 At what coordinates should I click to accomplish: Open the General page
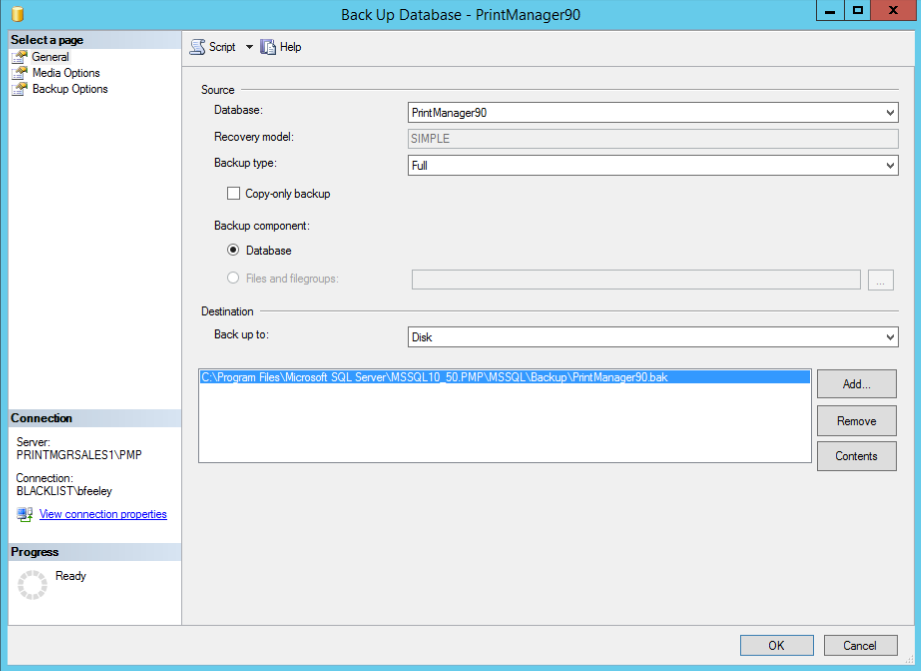pyautogui.click(x=51, y=57)
